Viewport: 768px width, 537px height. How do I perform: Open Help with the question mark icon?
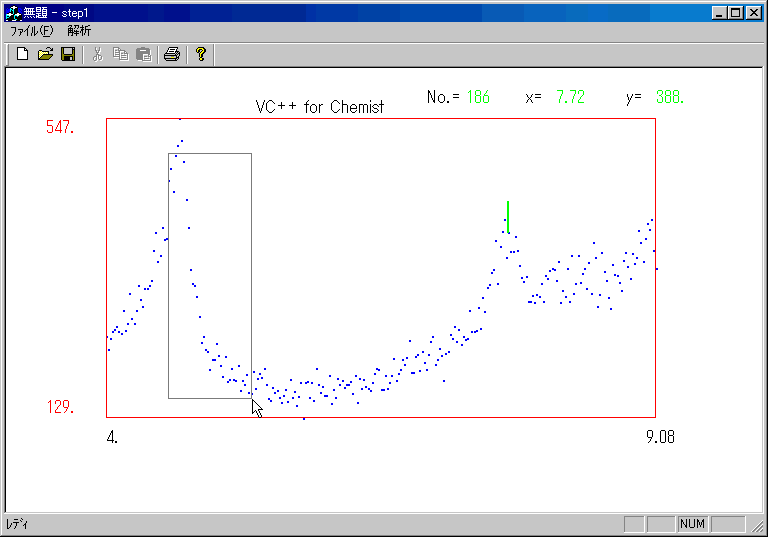(x=201, y=54)
